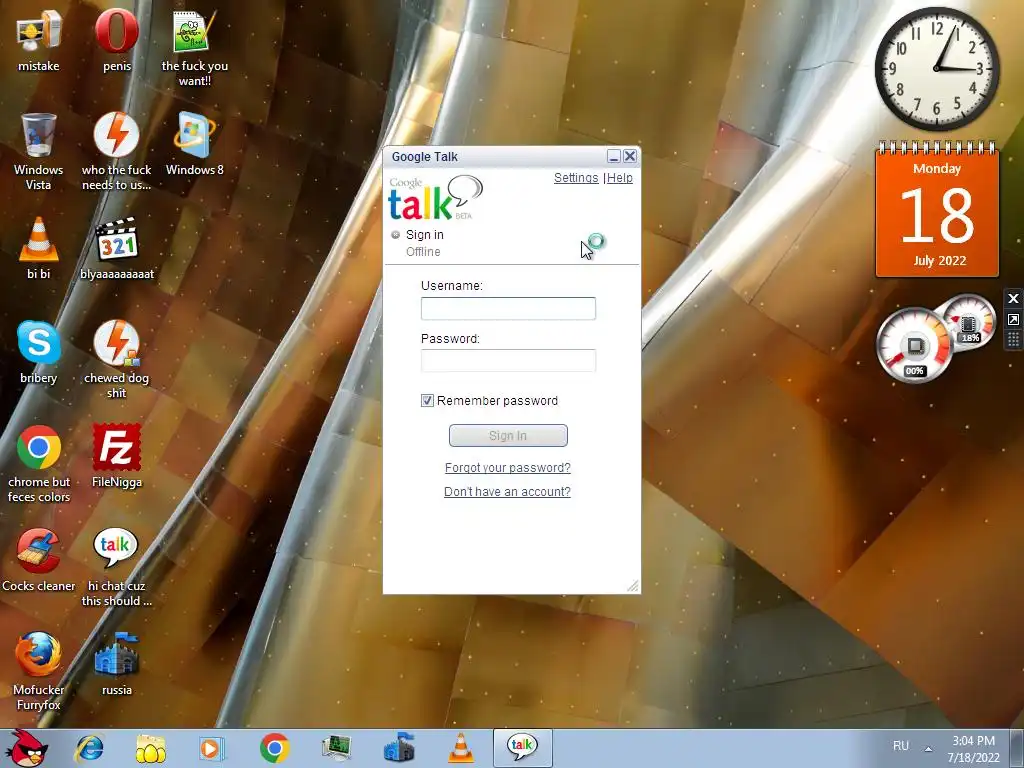
Task: Switch to Google Talk taskbar button
Action: click(522, 748)
